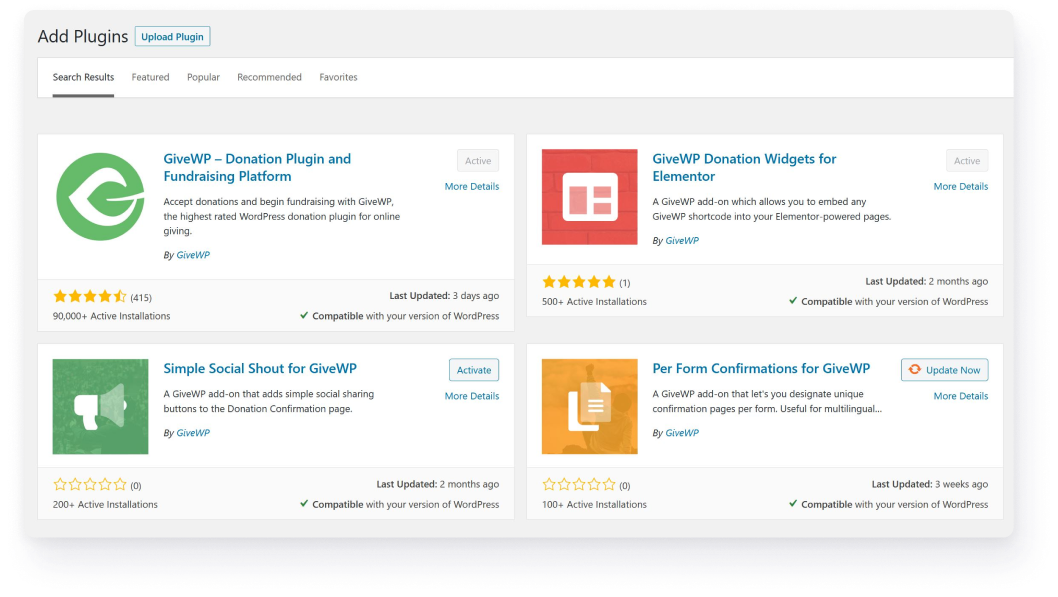Click the GiveWP plugin star rating
Screen dimensions: 1058x597
pos(90,297)
